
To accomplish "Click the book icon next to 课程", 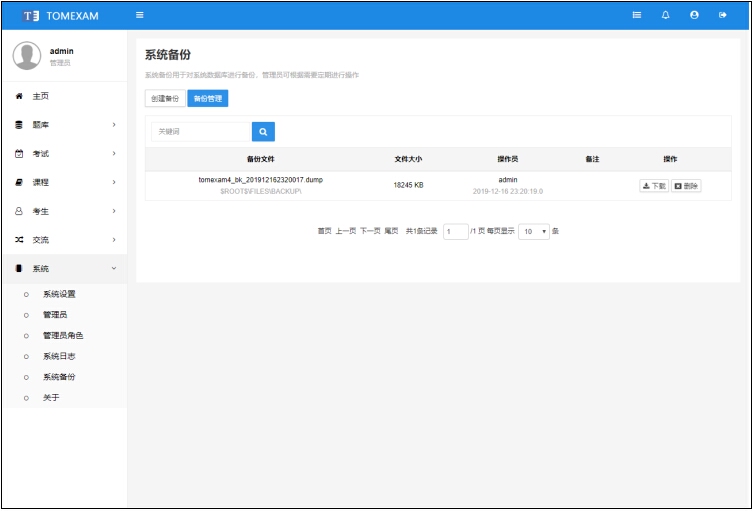I will (19, 182).
